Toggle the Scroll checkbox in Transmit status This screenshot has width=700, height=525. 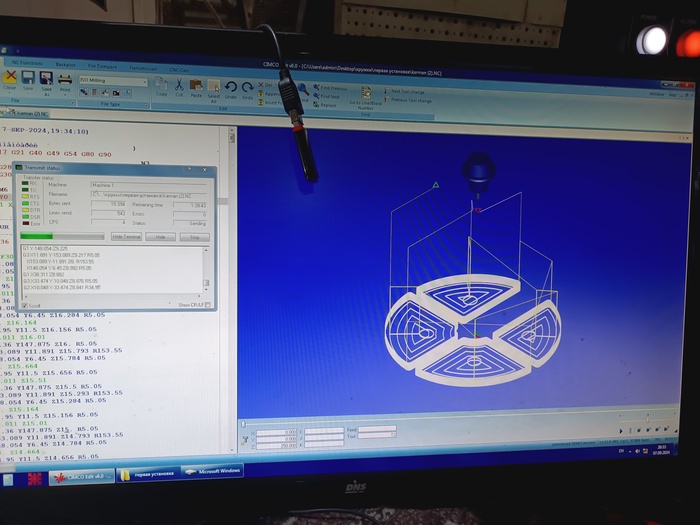(x=25, y=306)
